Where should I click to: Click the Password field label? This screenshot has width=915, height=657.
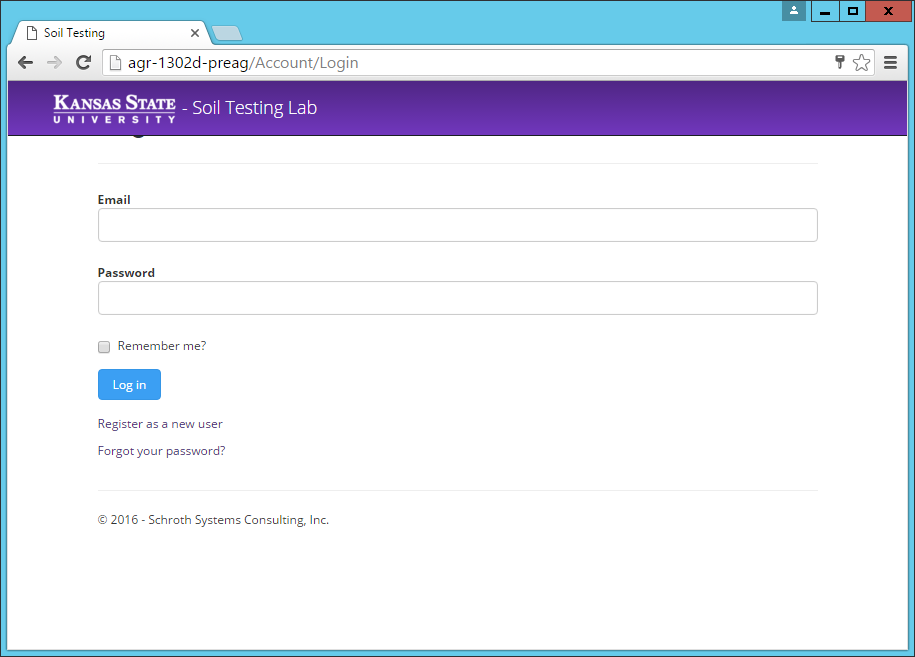tap(126, 272)
